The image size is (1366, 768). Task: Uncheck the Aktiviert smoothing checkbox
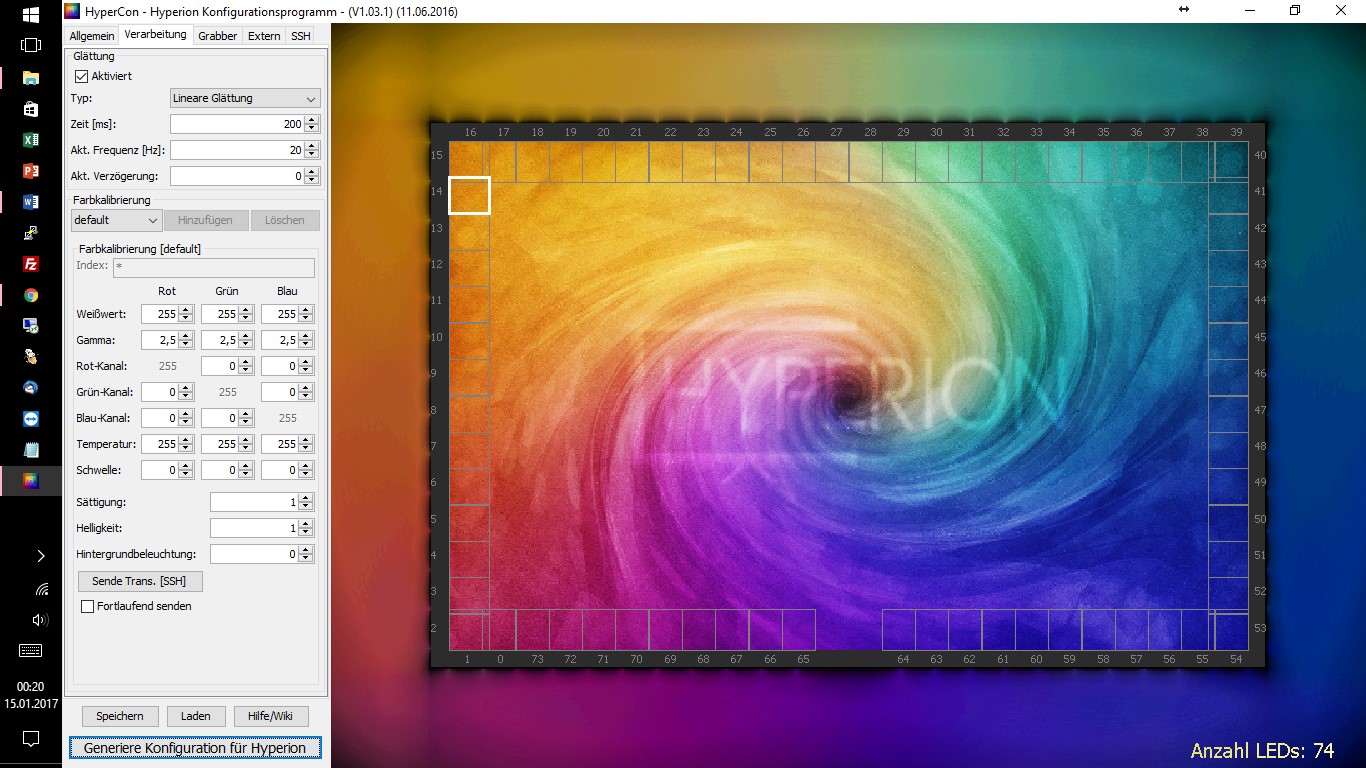click(x=82, y=76)
